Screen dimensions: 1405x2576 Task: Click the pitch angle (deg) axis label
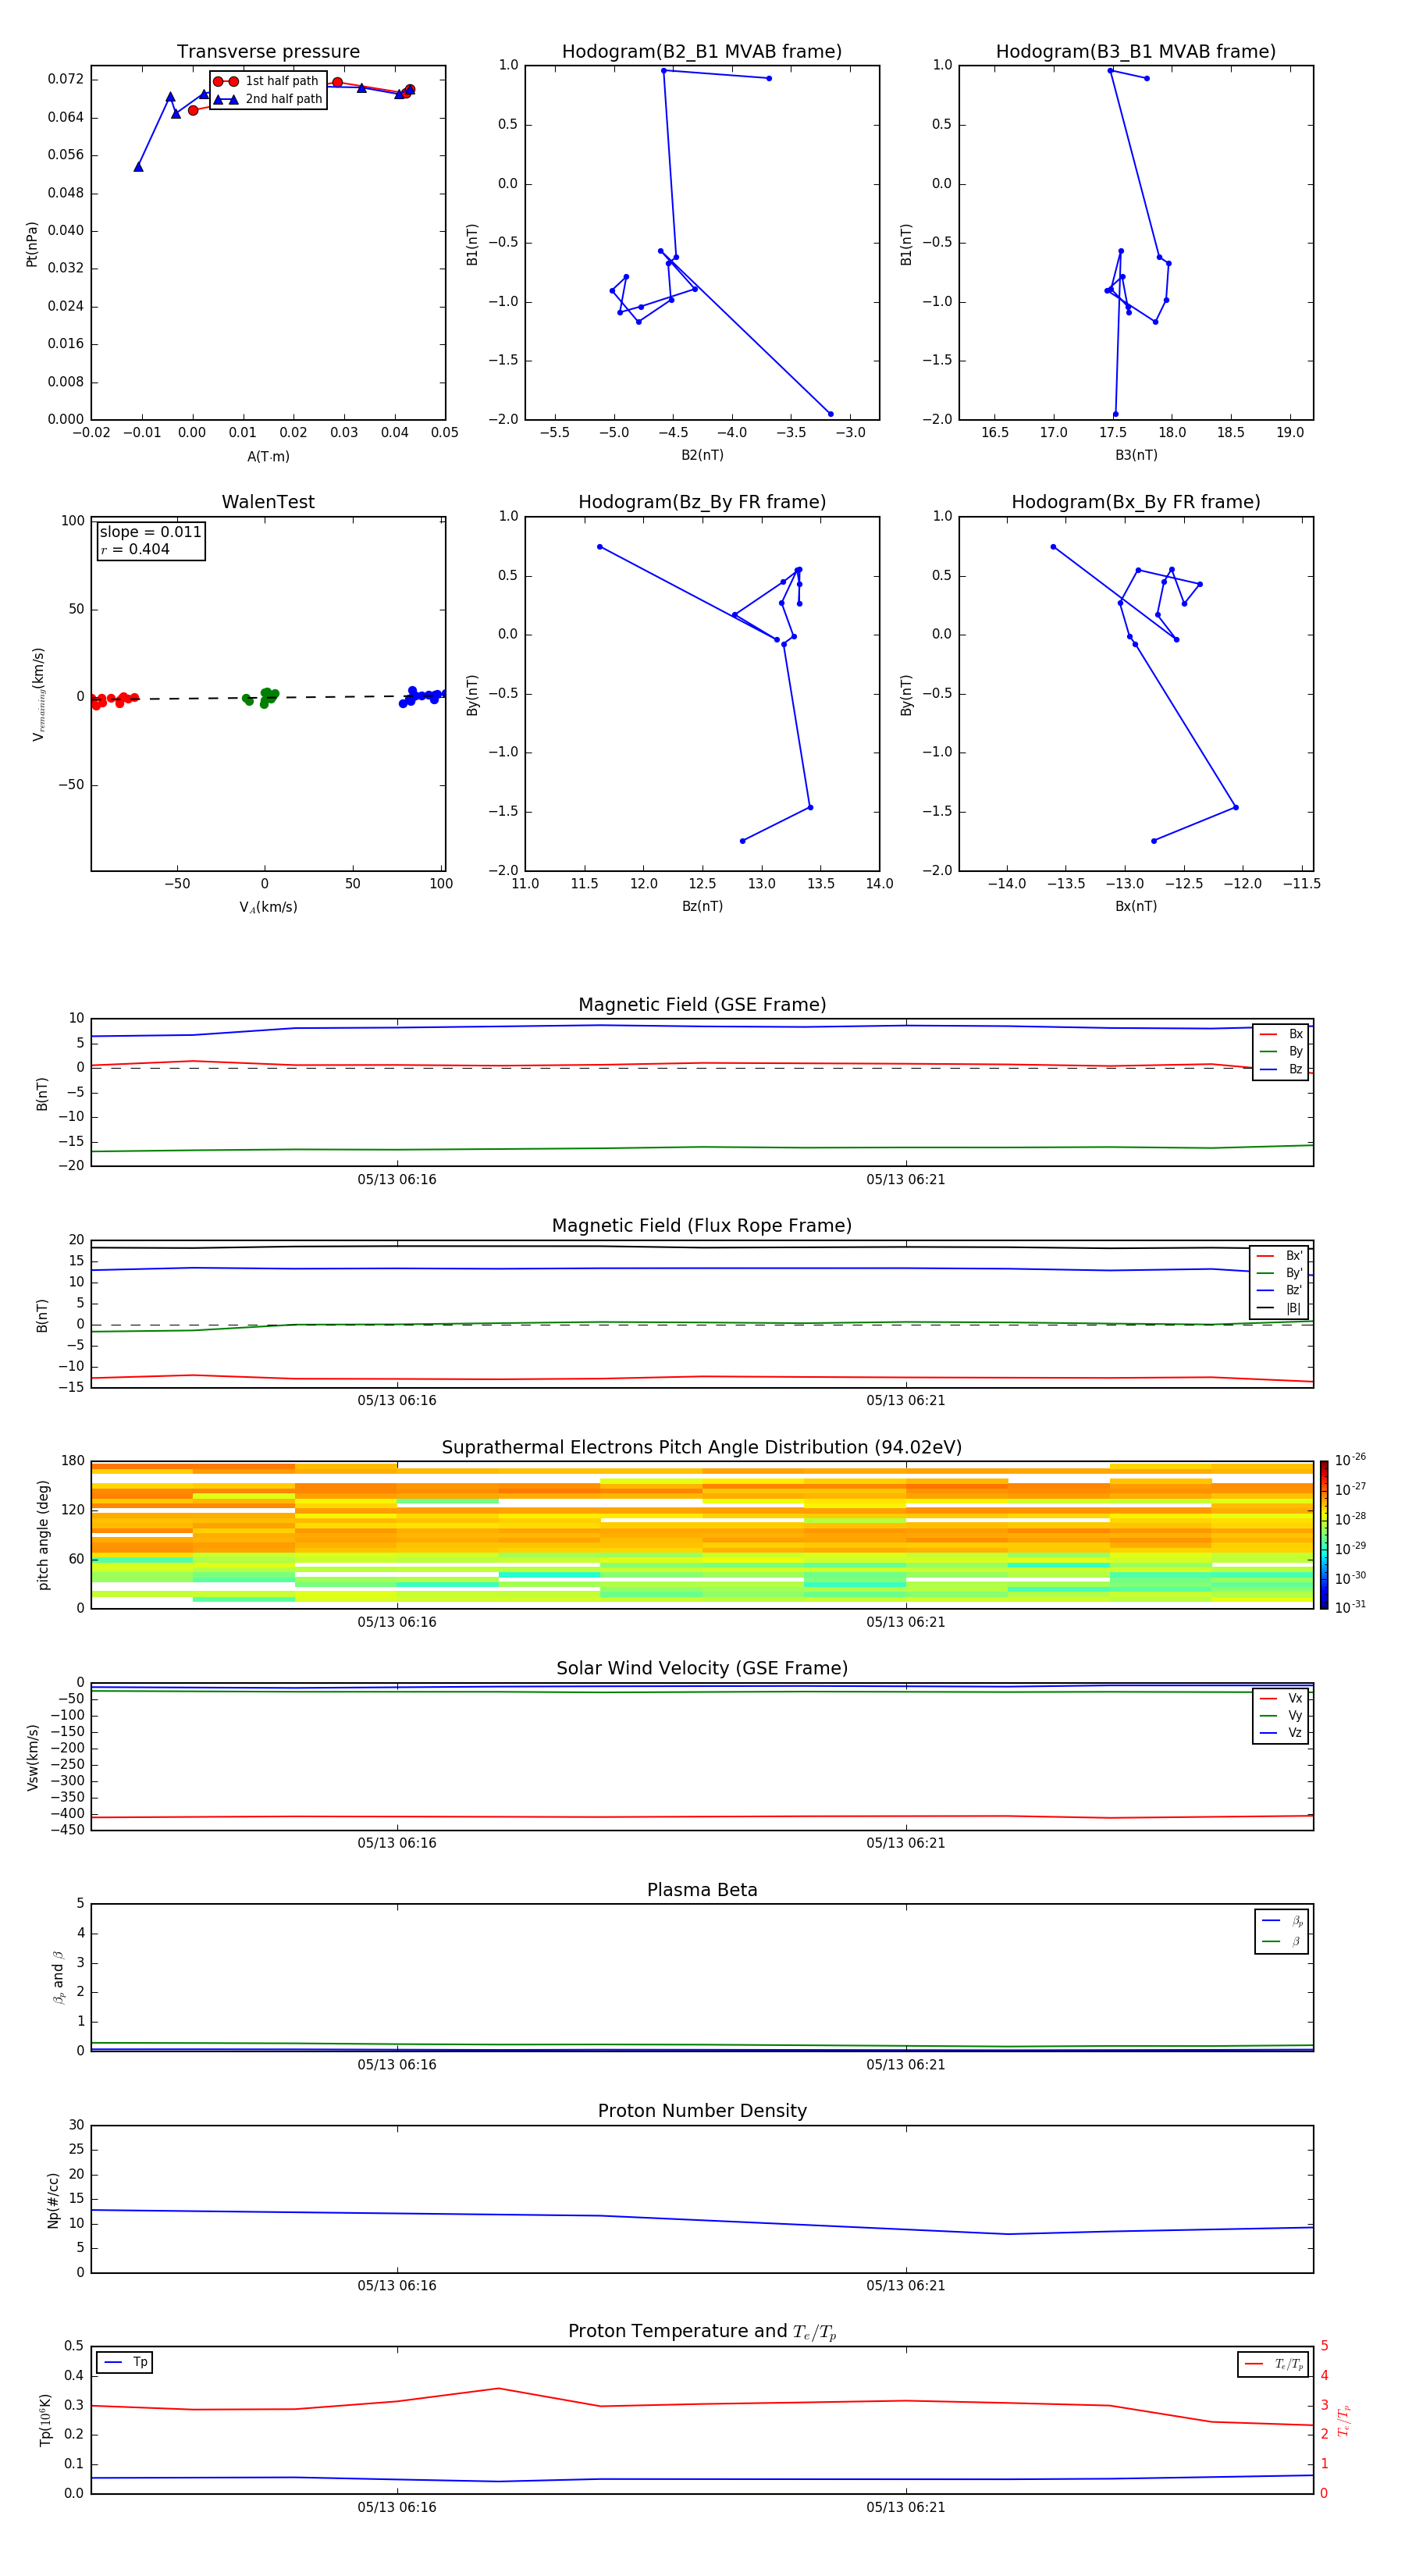click(x=43, y=1535)
